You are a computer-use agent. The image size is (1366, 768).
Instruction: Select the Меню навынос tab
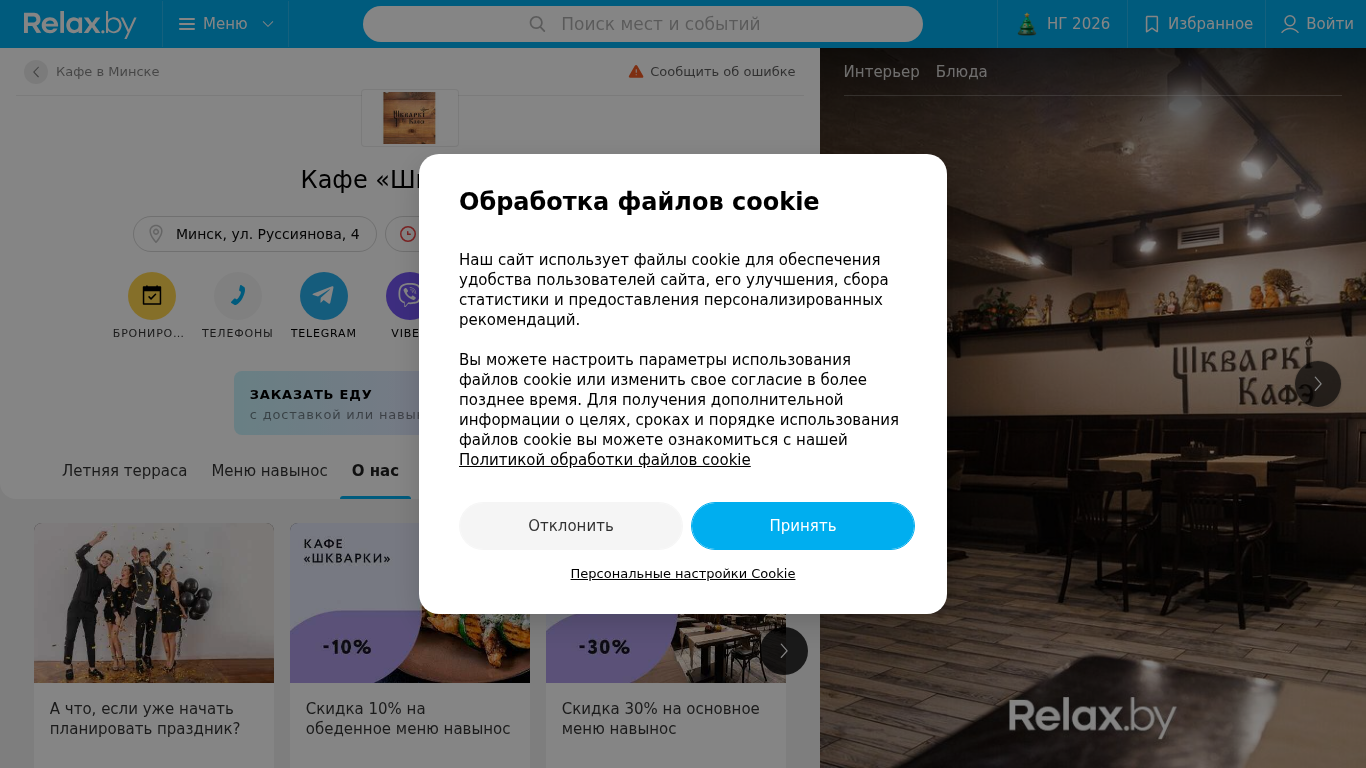tap(269, 471)
